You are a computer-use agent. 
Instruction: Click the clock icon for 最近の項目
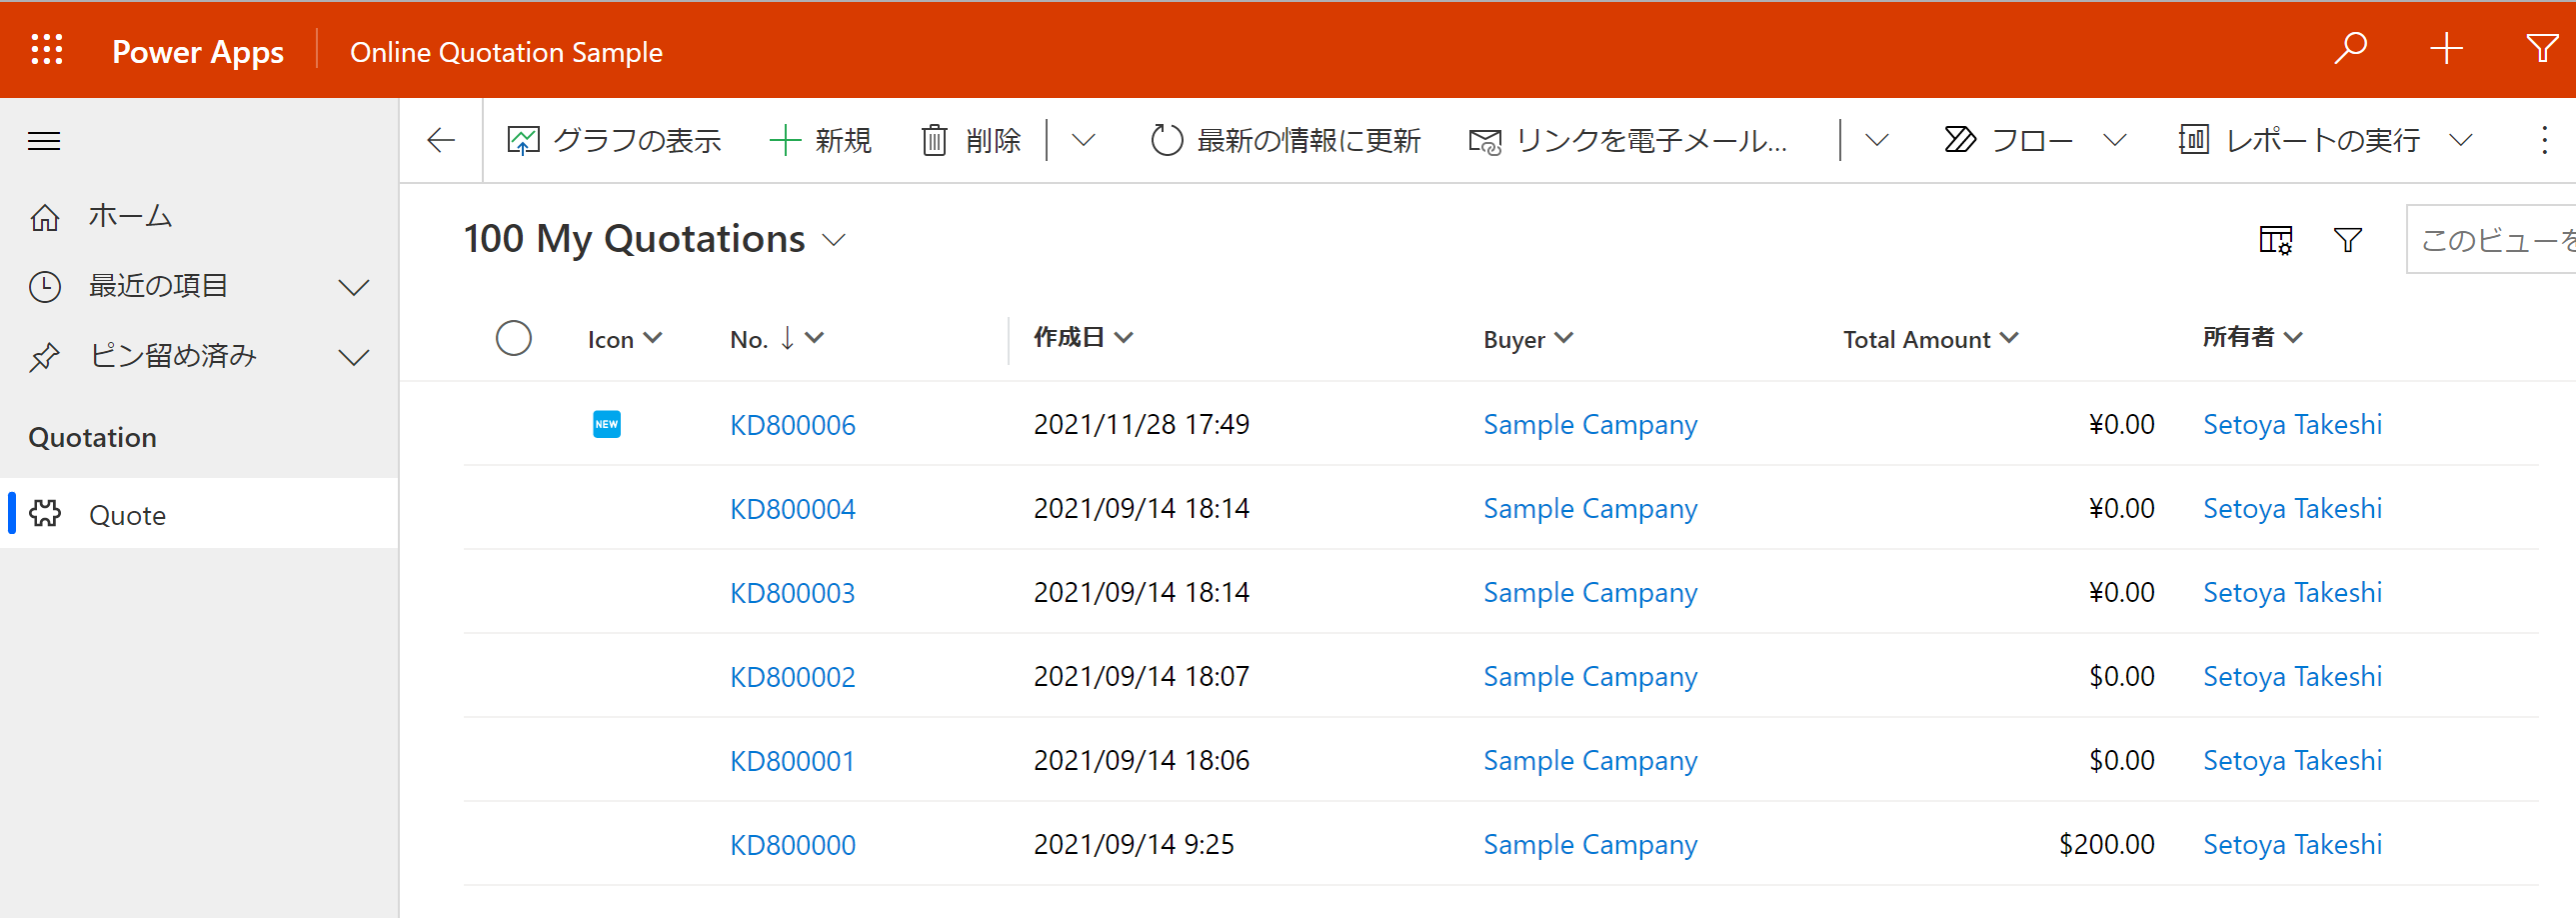click(45, 287)
